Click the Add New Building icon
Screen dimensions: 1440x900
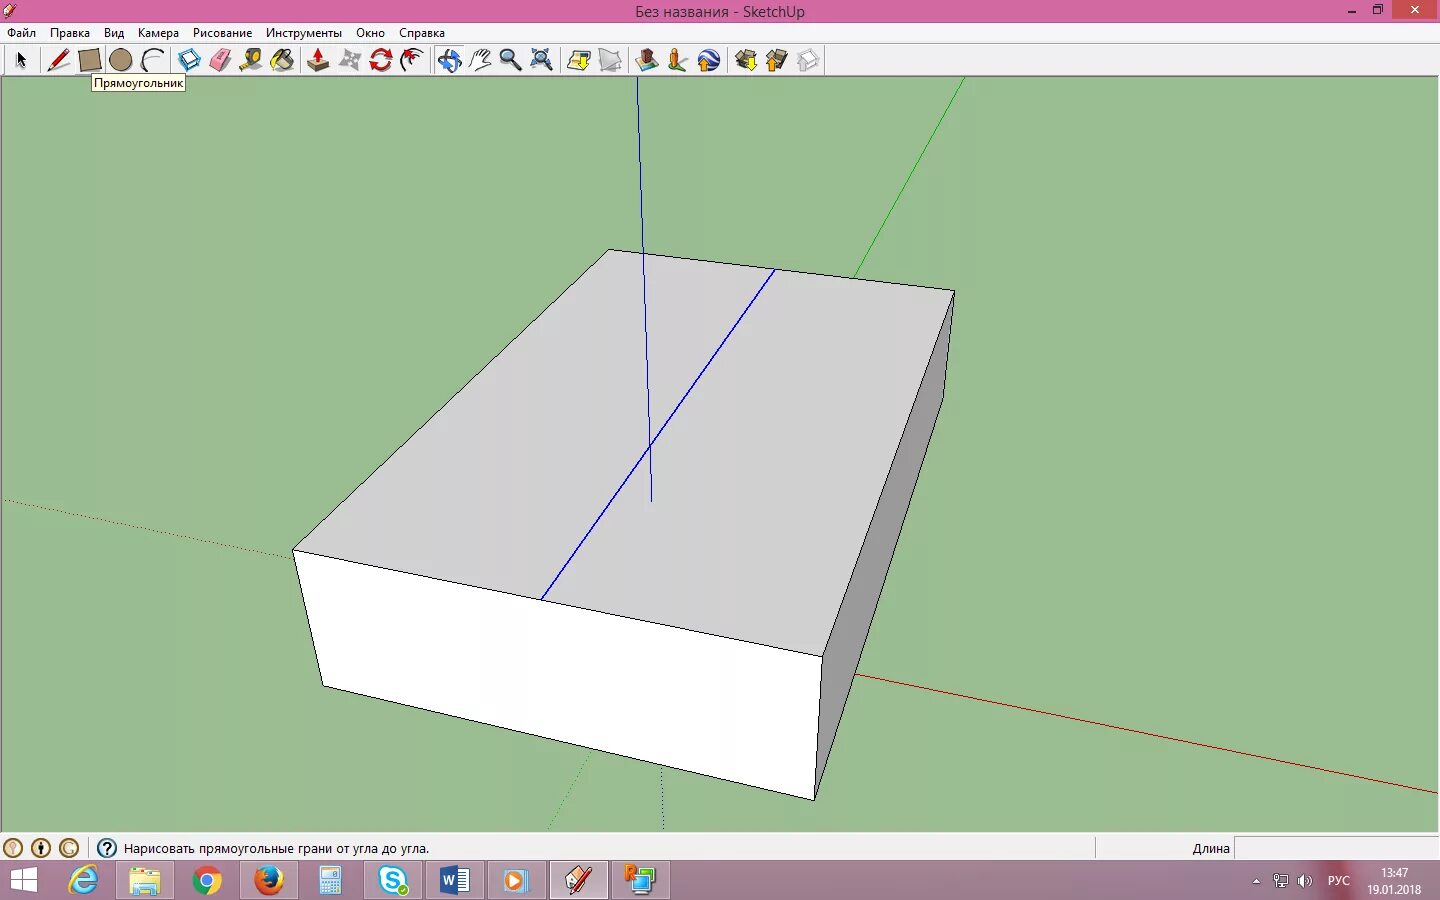(647, 60)
